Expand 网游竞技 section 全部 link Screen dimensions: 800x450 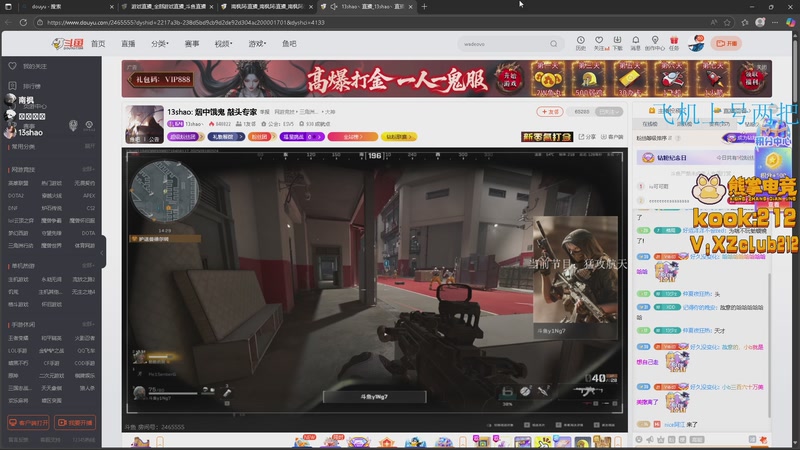[88, 169]
